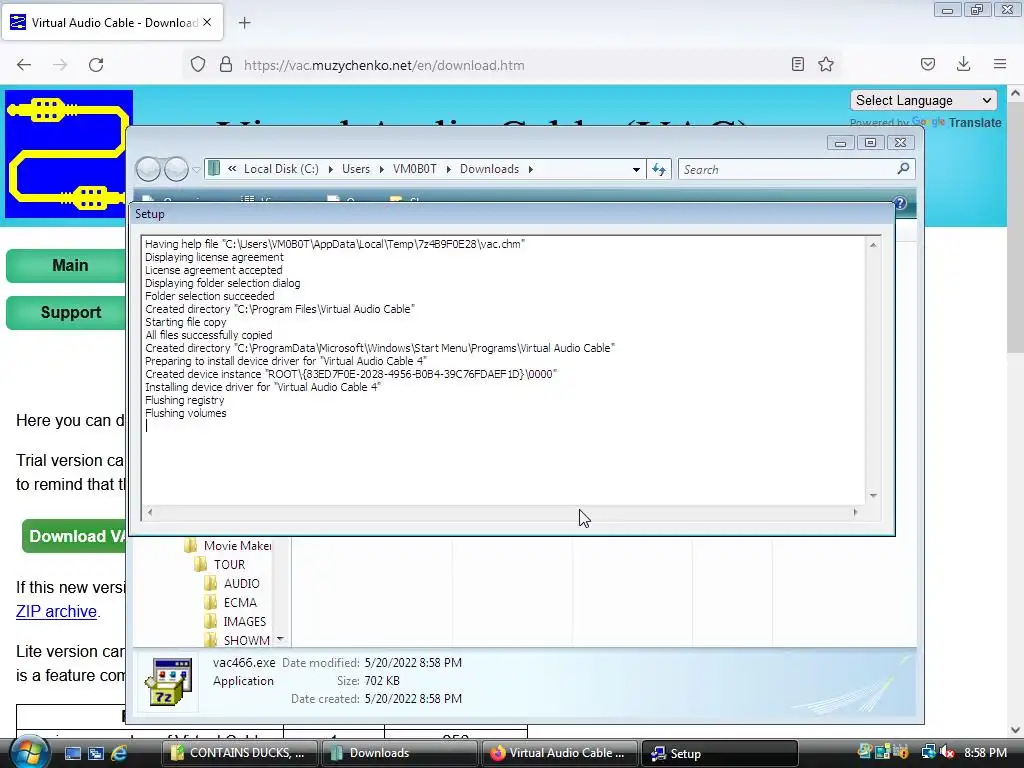Viewport: 1024px width, 768px height.
Task: Click Show Desktop quick launch icon
Action: point(72,753)
